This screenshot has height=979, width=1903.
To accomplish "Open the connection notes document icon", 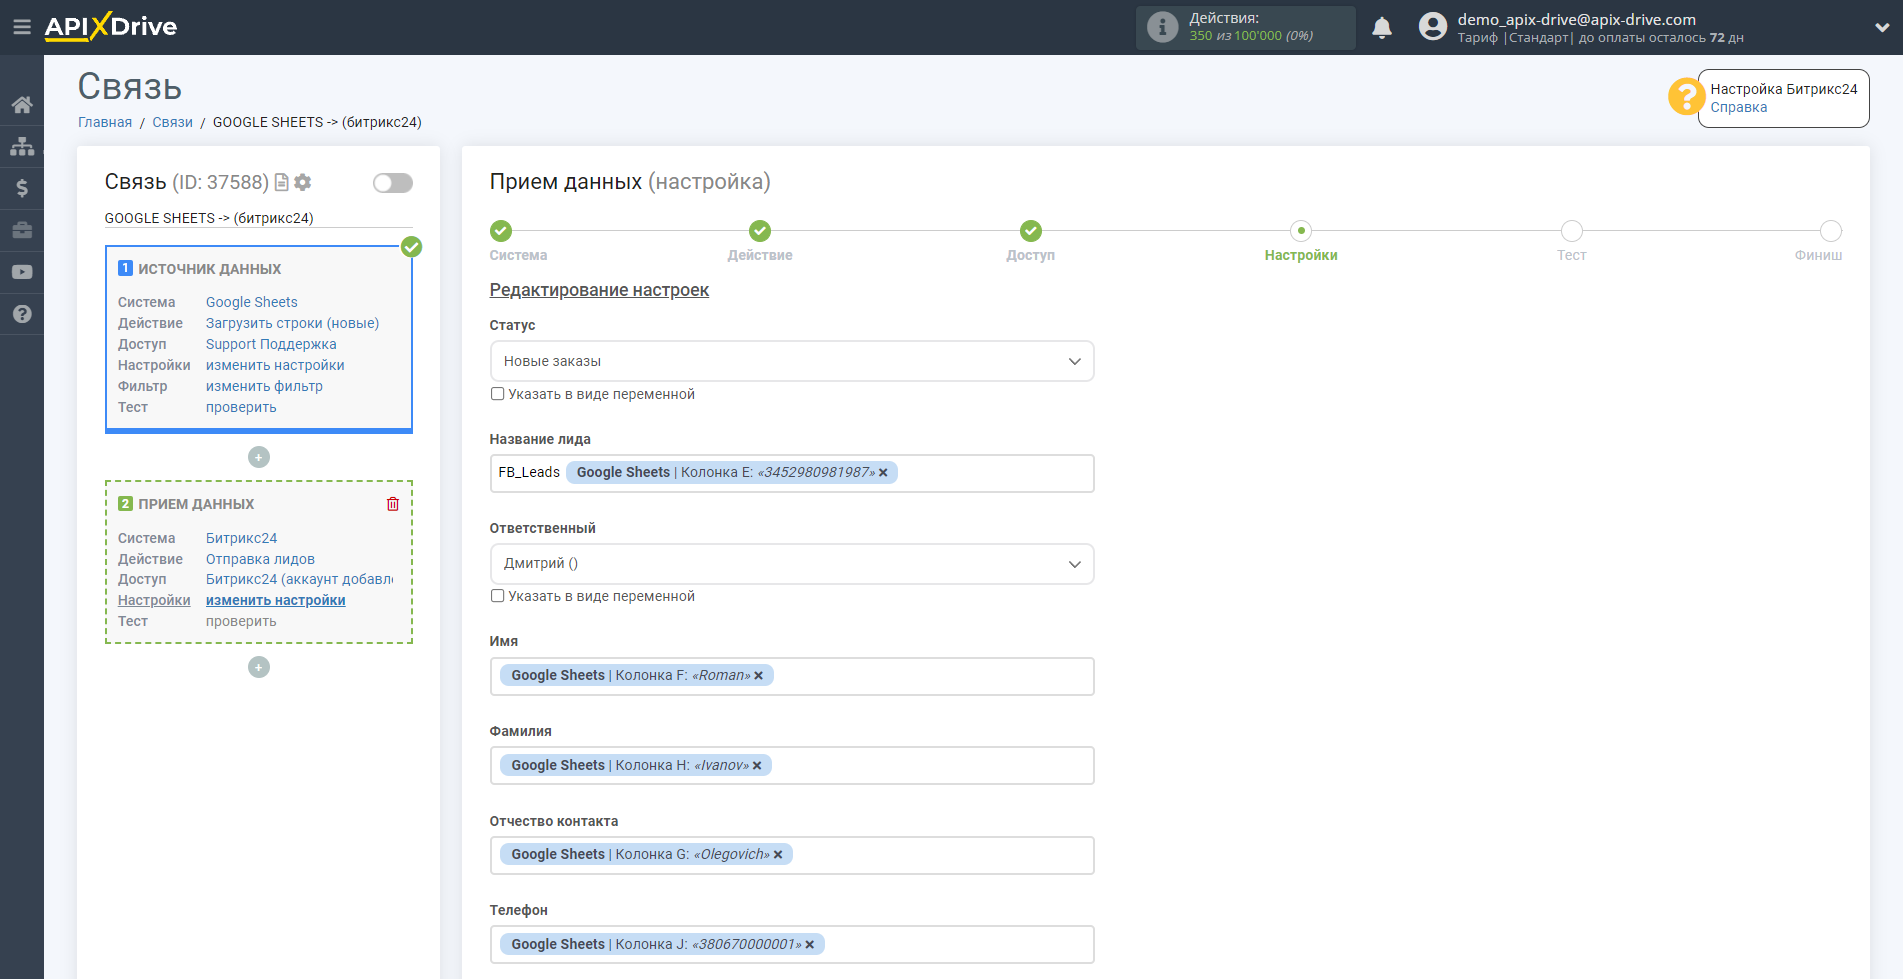I will coord(282,182).
